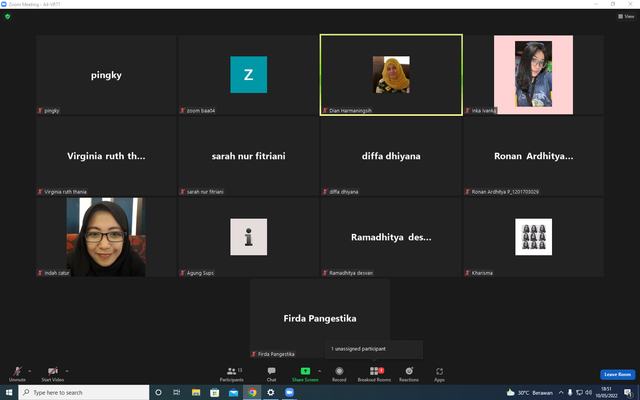Open Mail from the taskbar
The image size is (640, 400).
coord(233,392)
